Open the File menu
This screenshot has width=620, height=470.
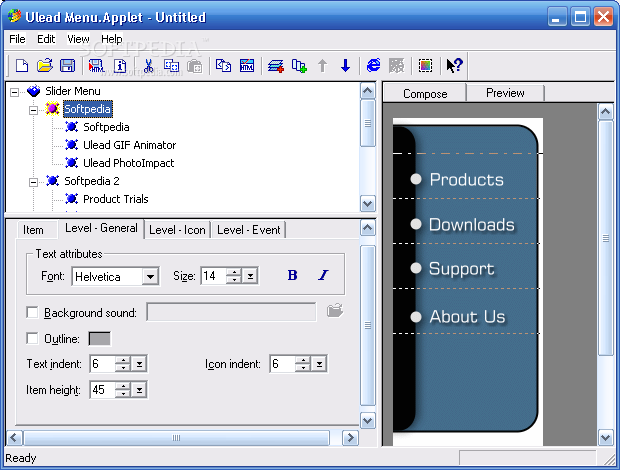coord(17,39)
